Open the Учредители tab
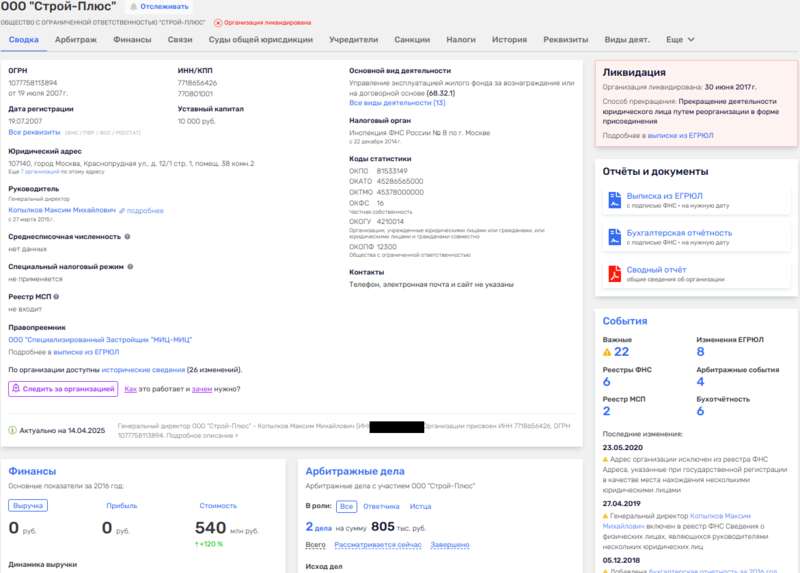 pos(353,40)
